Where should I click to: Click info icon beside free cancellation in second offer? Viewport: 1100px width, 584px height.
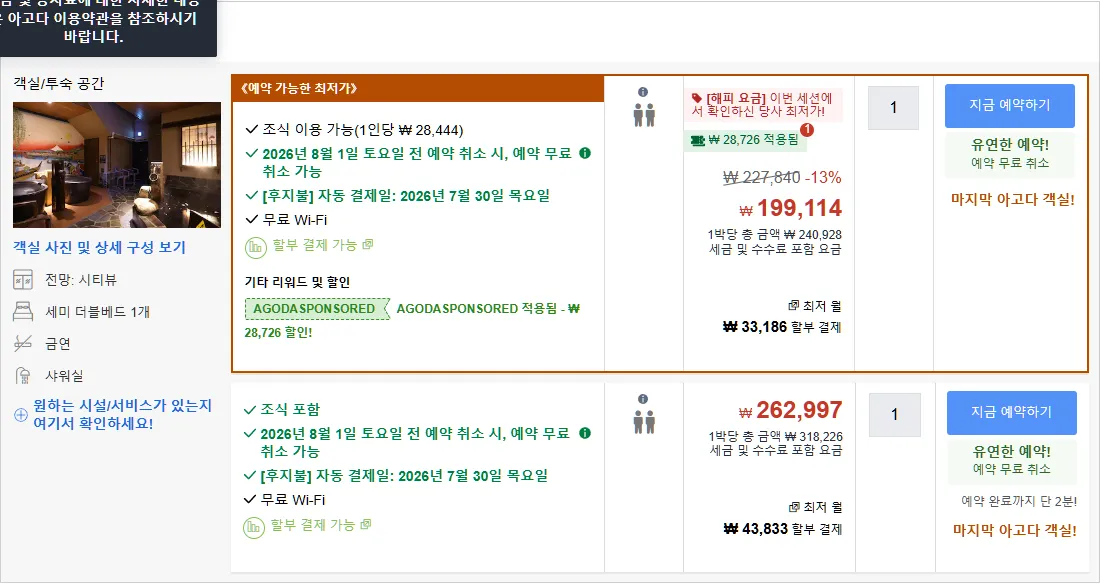pyautogui.click(x=585, y=433)
